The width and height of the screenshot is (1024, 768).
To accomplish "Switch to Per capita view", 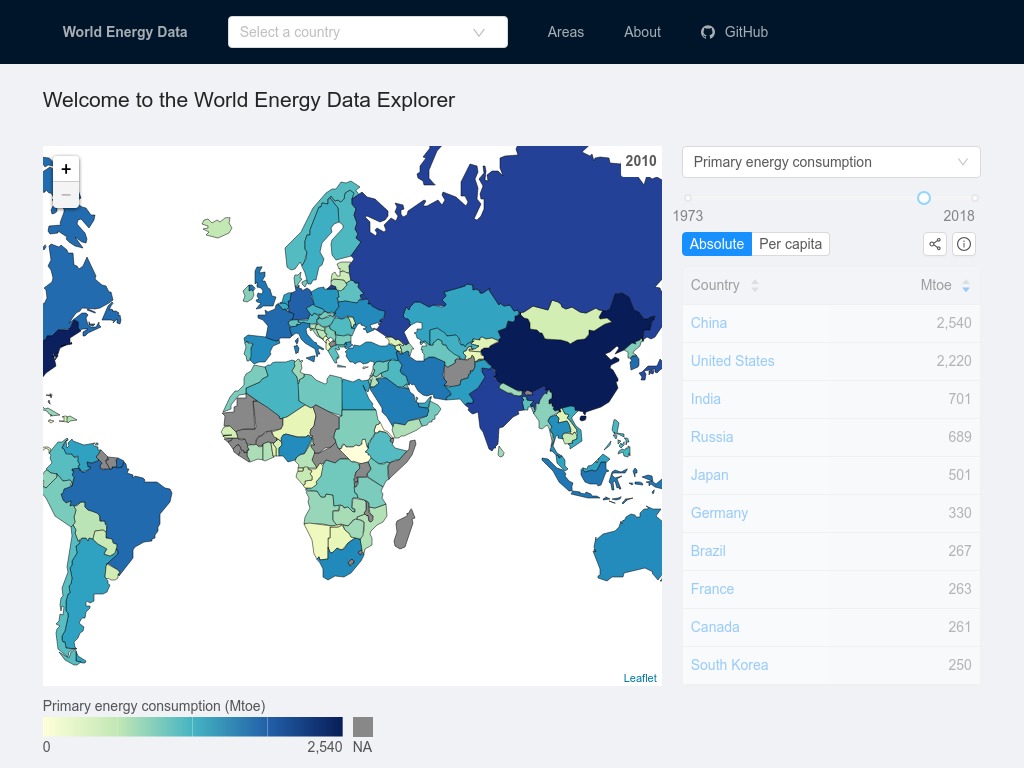I will [x=790, y=244].
